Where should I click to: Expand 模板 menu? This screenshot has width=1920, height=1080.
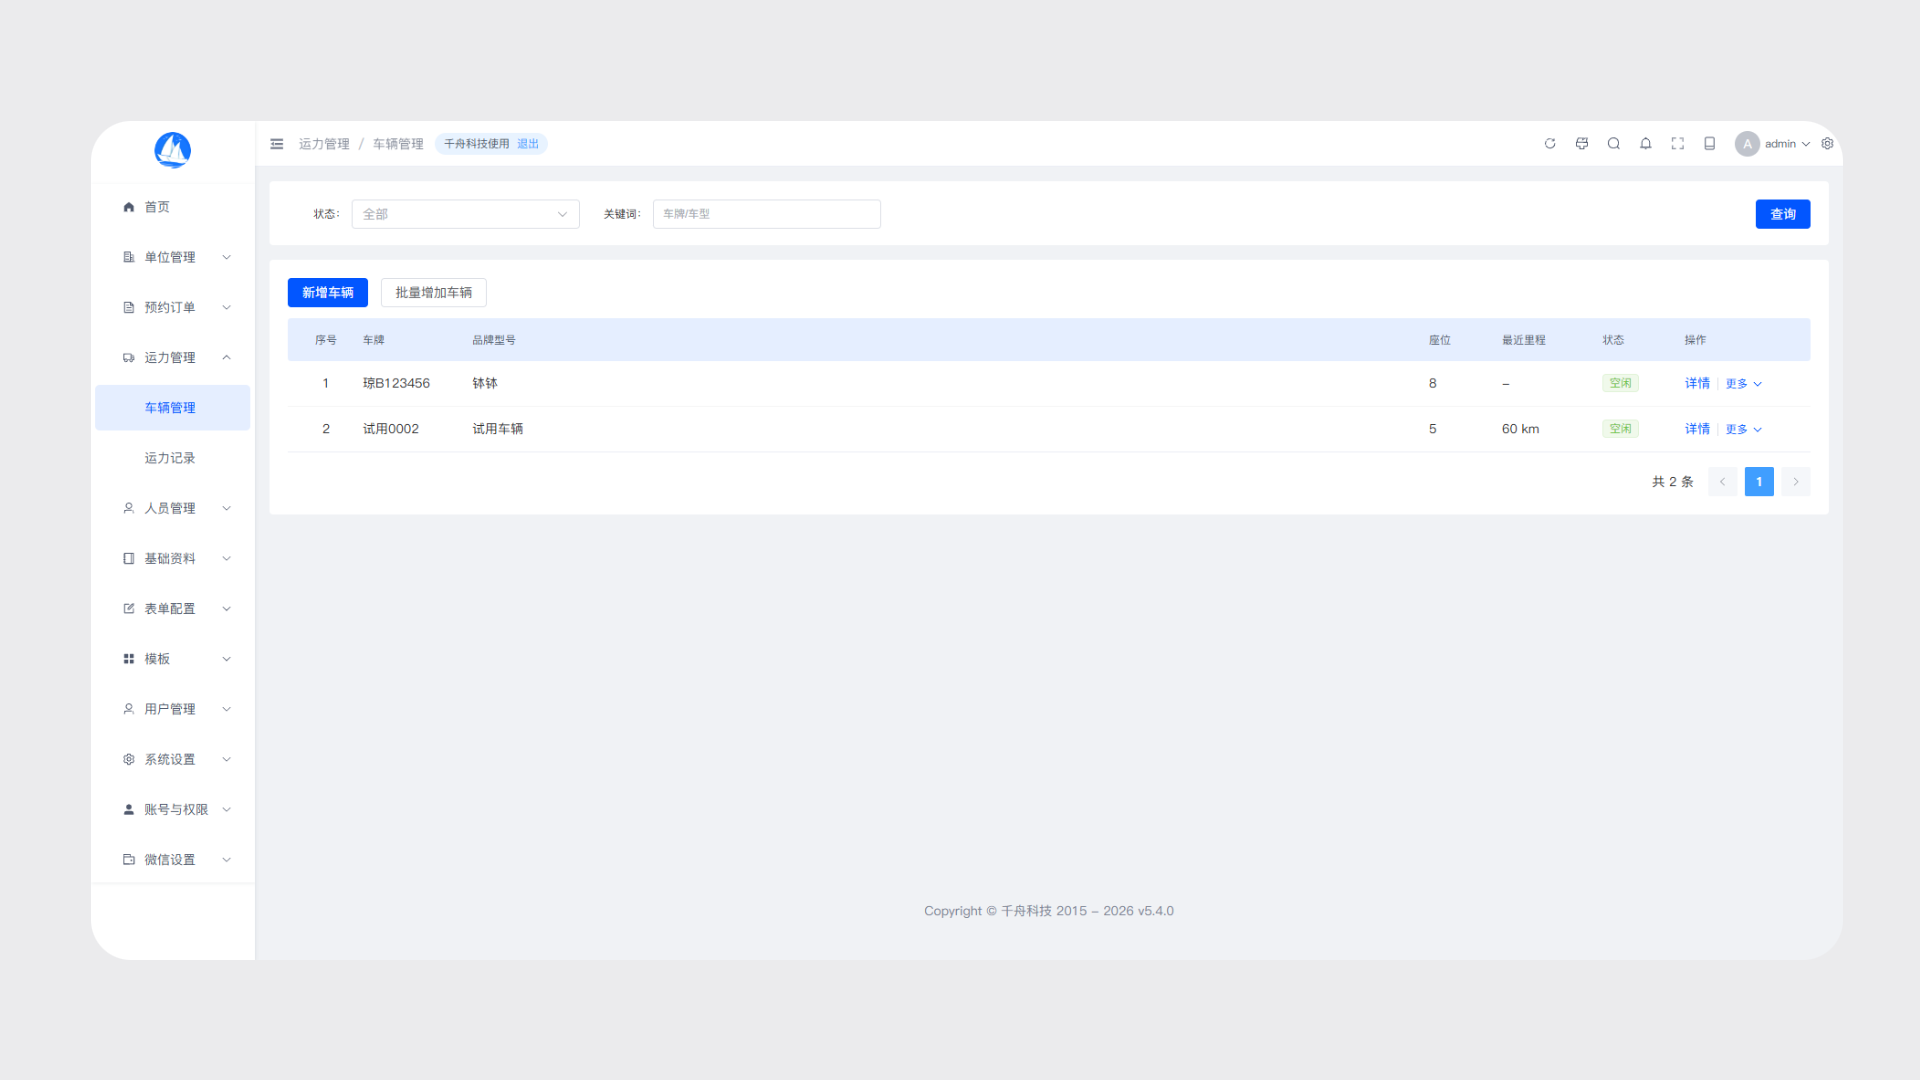point(173,659)
